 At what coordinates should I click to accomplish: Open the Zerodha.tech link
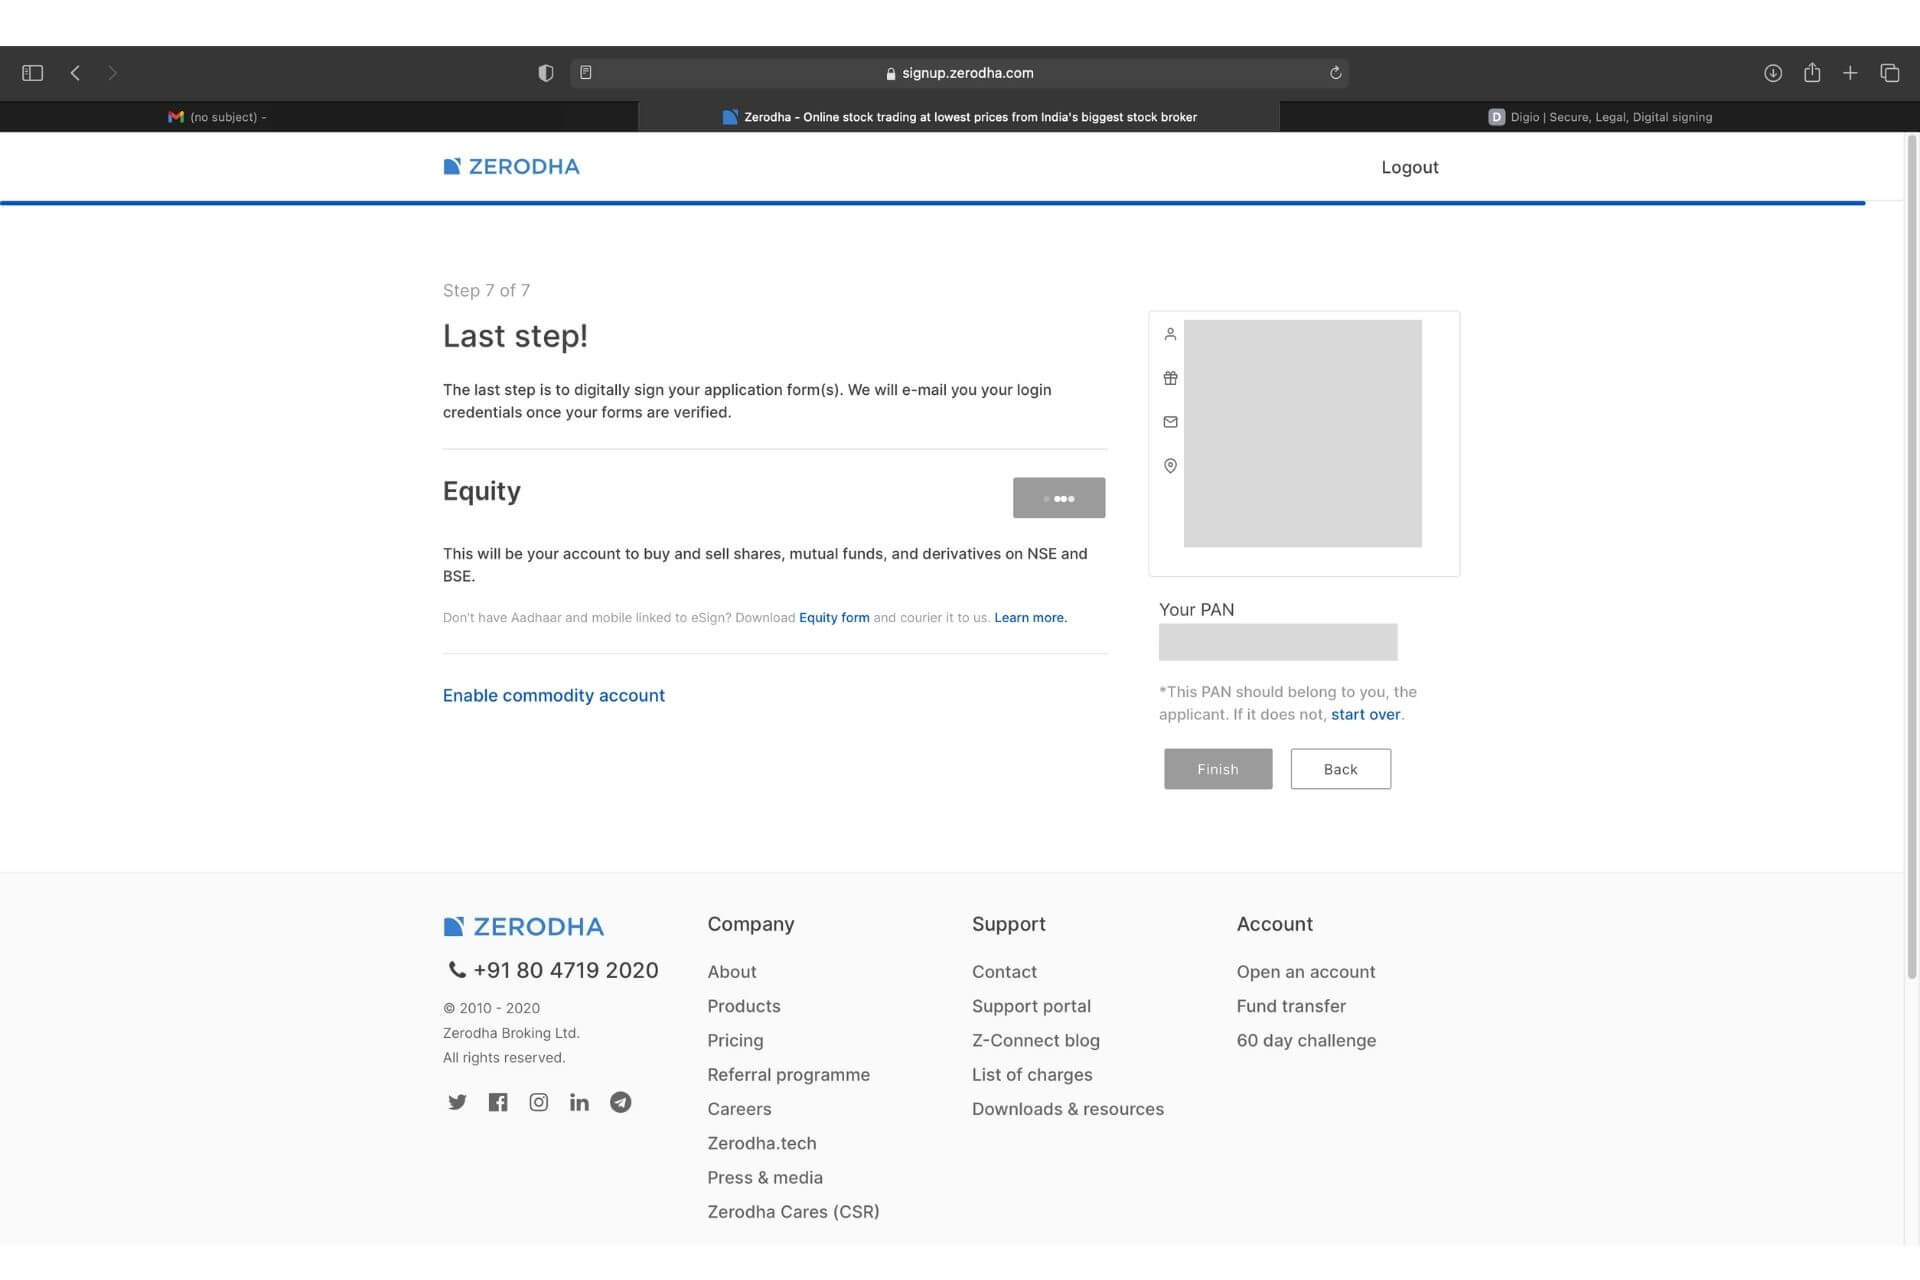(x=761, y=1143)
